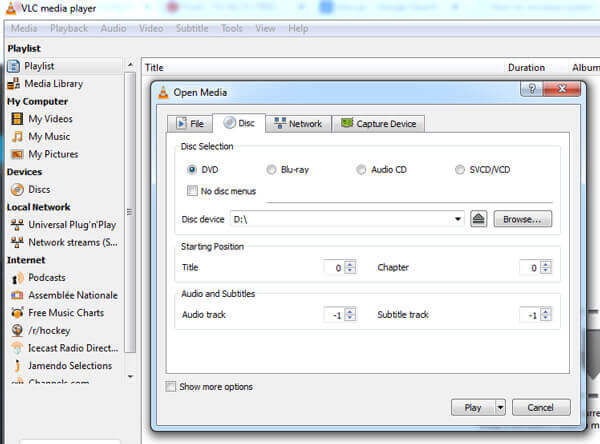Click the Browse... button
The image size is (600, 444).
523,219
